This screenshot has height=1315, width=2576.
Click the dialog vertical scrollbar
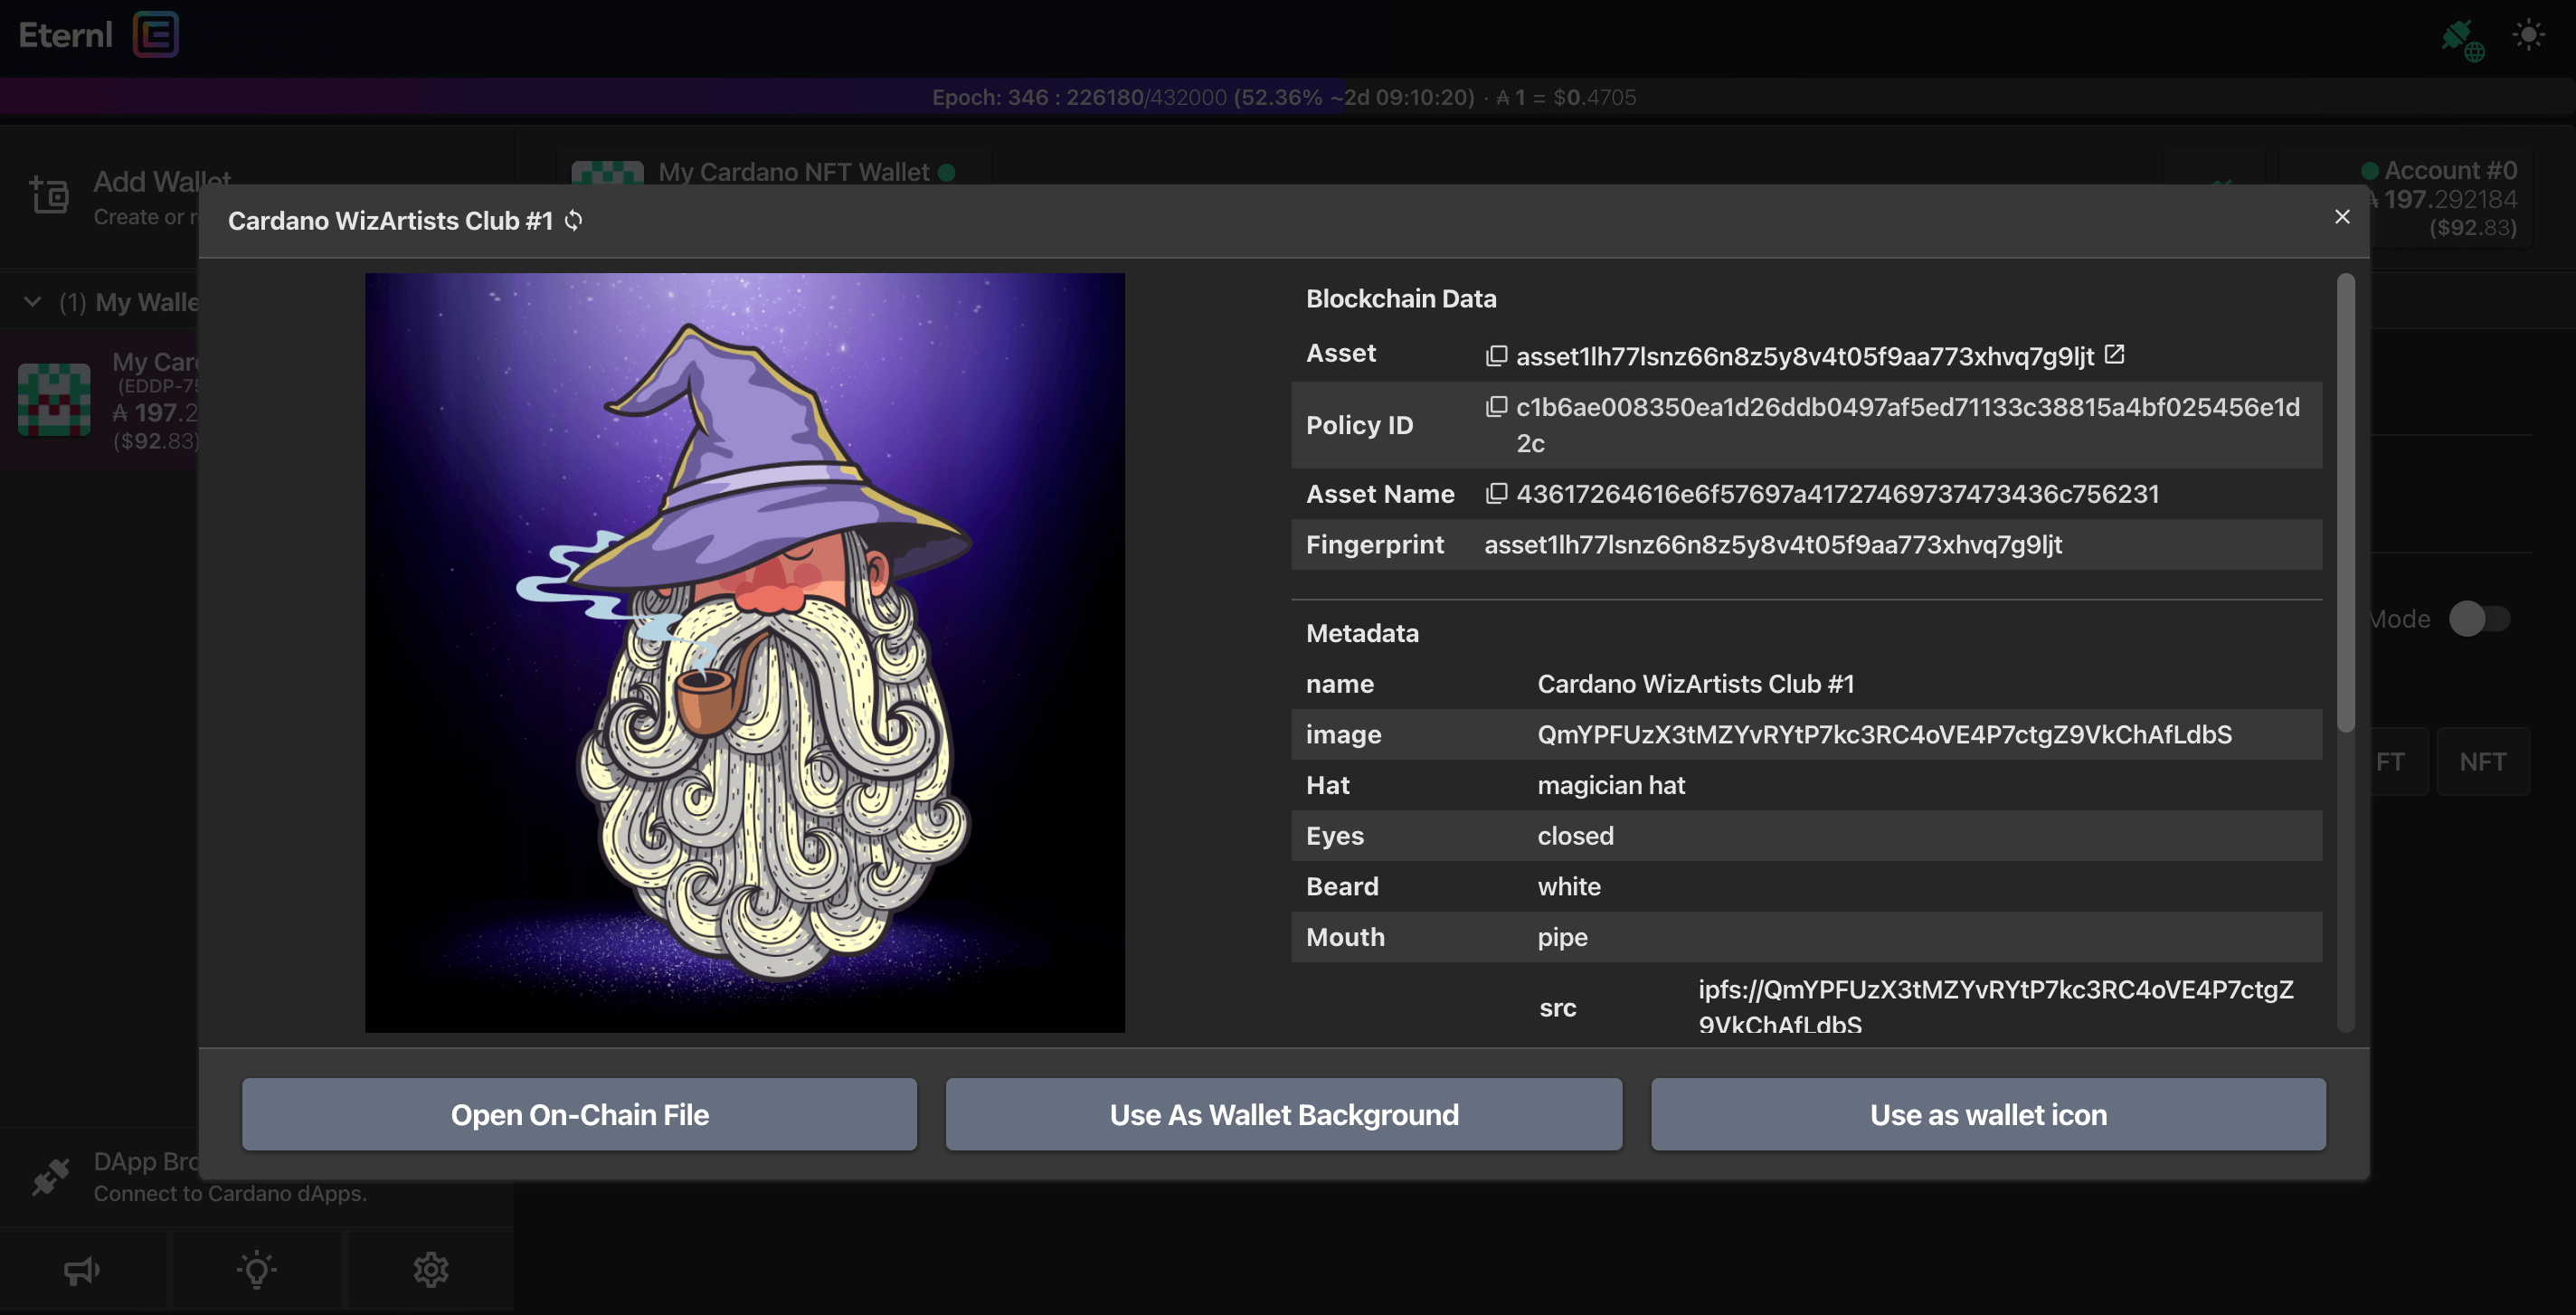[2345, 503]
